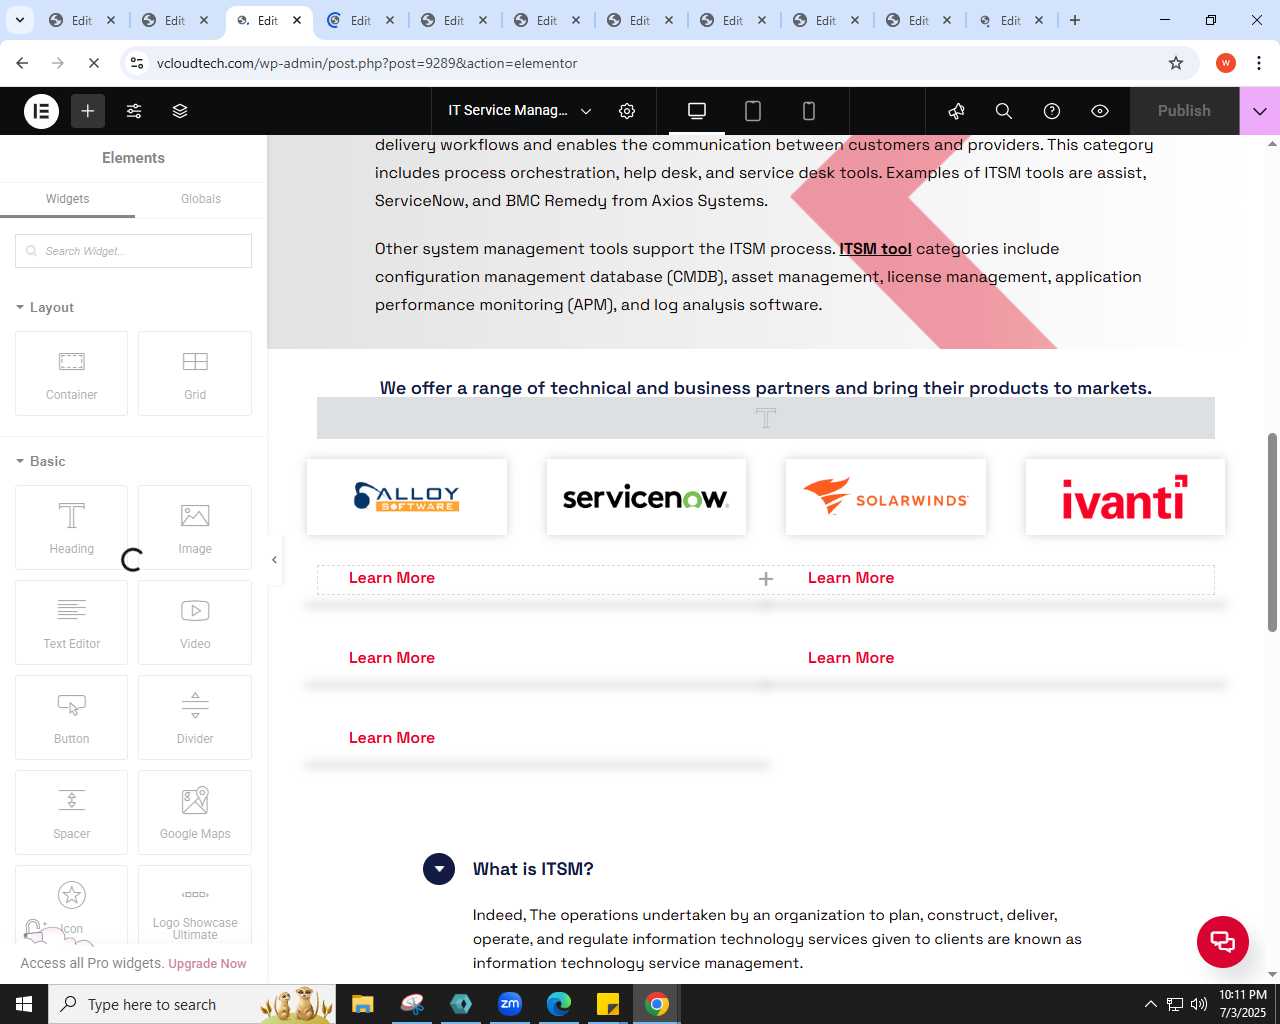Click the Upgrade Now link

(207, 964)
